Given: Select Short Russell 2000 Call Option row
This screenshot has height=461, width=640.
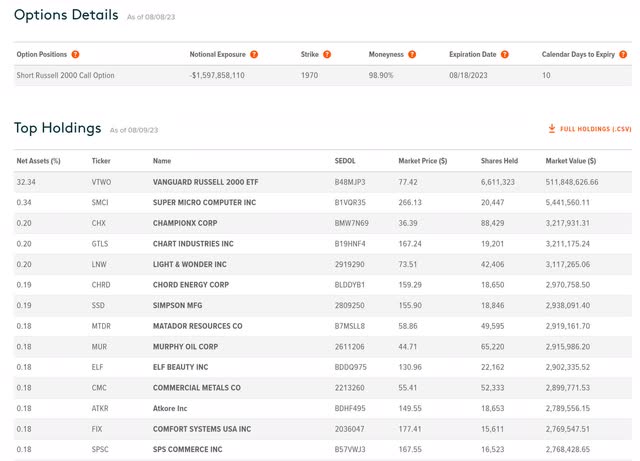Looking at the screenshot, I should click(x=323, y=76).
